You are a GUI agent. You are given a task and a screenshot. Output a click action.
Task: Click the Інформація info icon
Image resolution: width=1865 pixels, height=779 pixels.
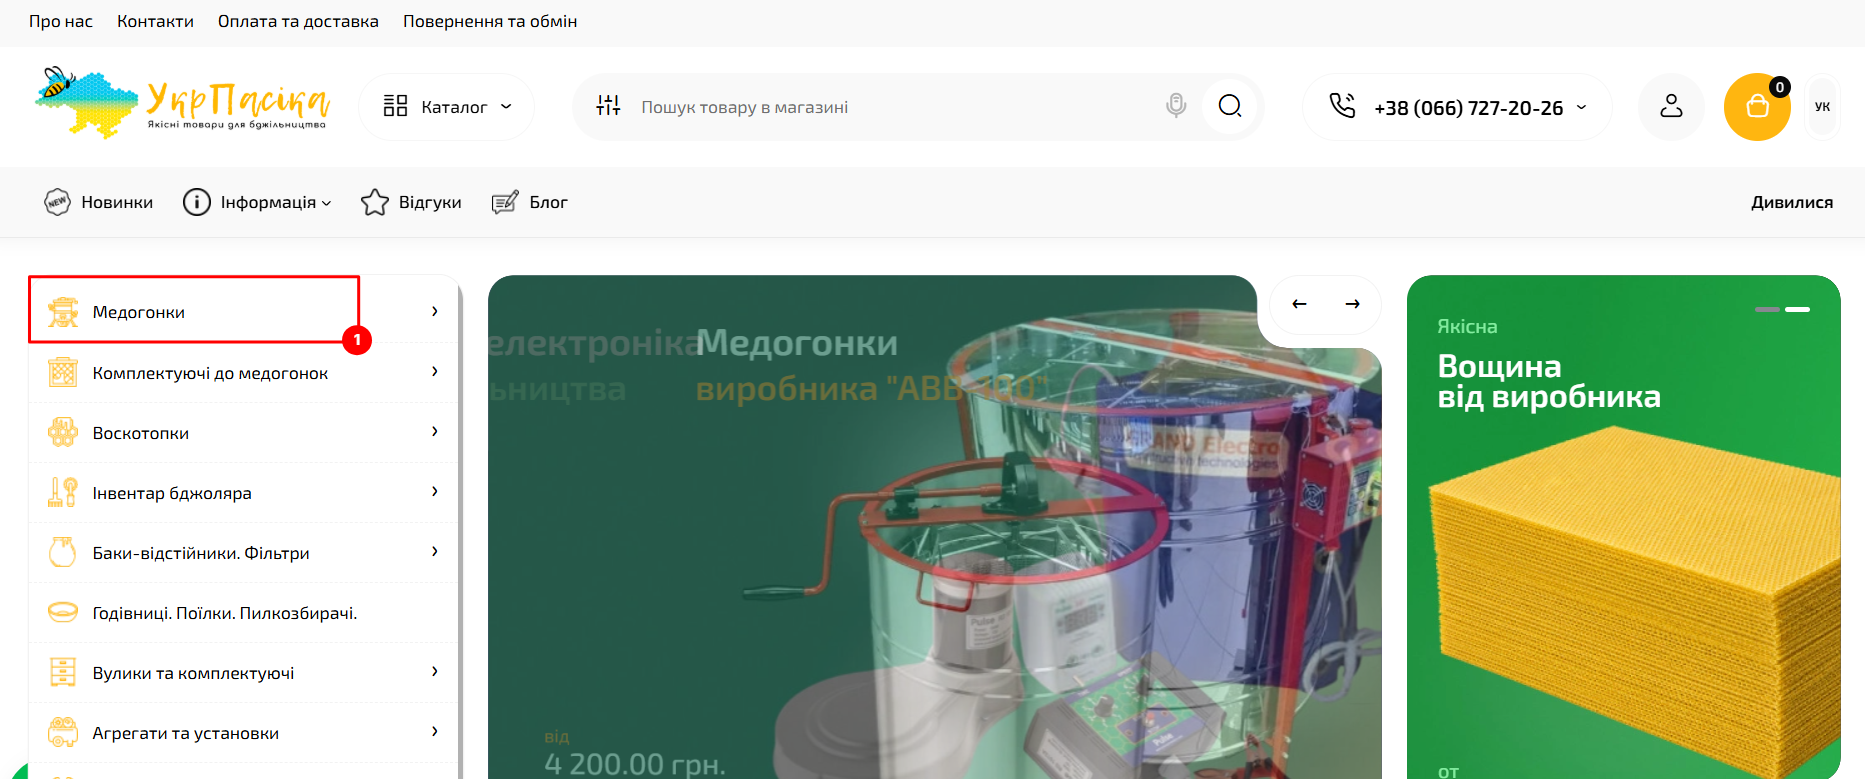click(x=197, y=202)
